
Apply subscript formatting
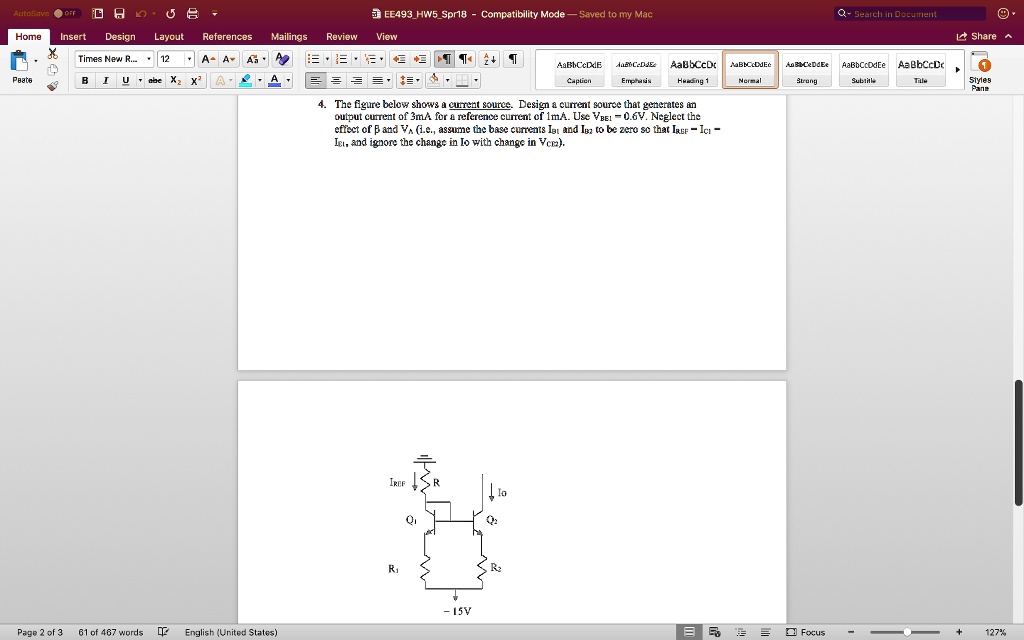(174, 79)
